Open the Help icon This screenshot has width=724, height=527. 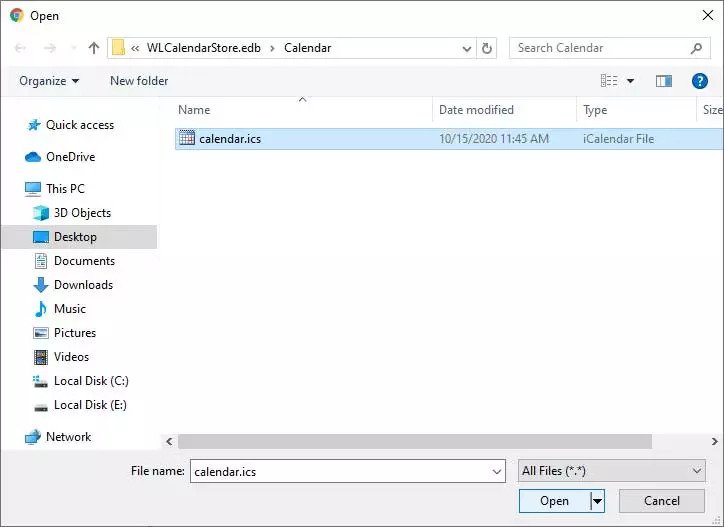click(700, 81)
